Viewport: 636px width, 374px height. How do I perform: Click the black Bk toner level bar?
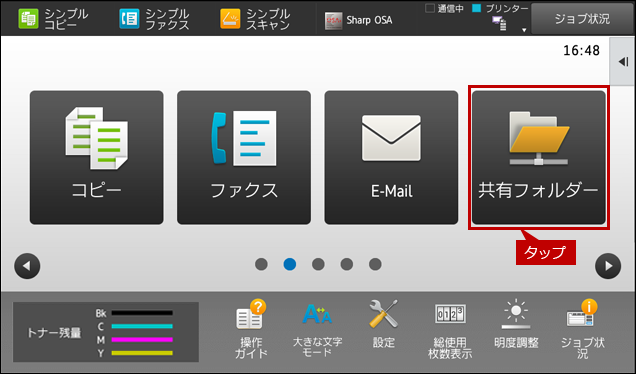pos(142,313)
